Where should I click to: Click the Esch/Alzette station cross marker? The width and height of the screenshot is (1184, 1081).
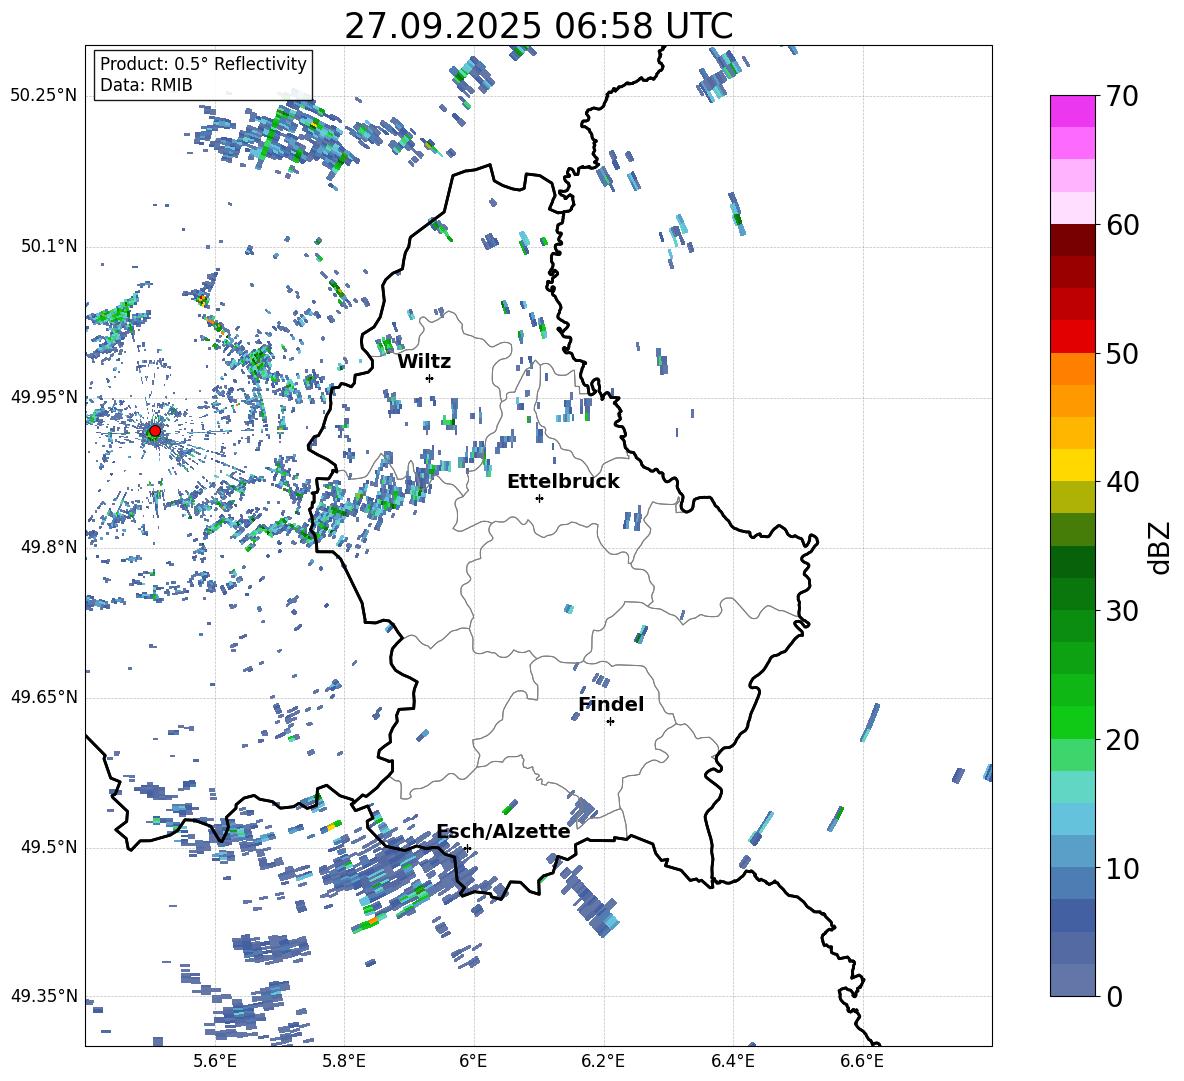(467, 848)
